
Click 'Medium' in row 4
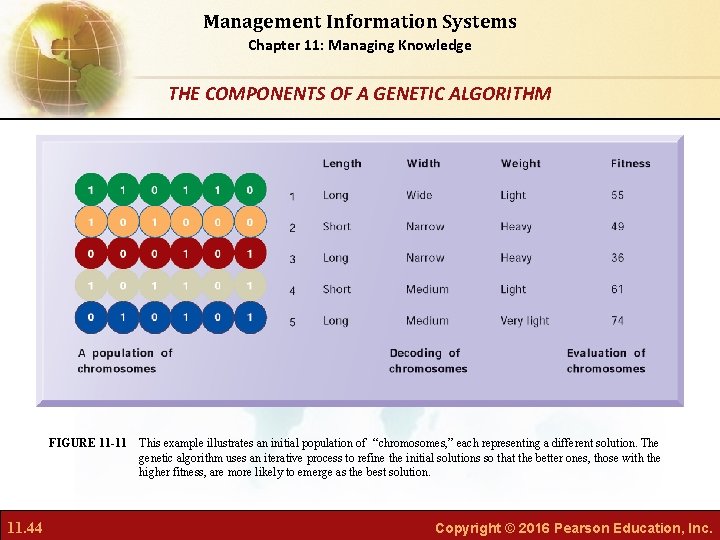pyautogui.click(x=427, y=289)
